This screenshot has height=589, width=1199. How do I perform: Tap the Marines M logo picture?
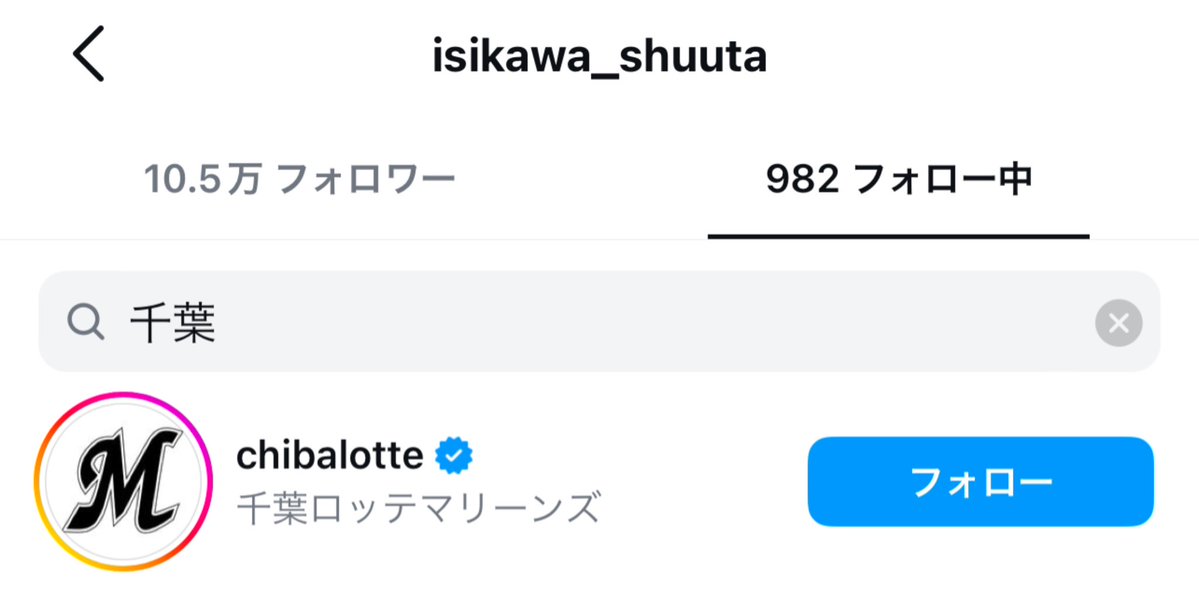(123, 481)
